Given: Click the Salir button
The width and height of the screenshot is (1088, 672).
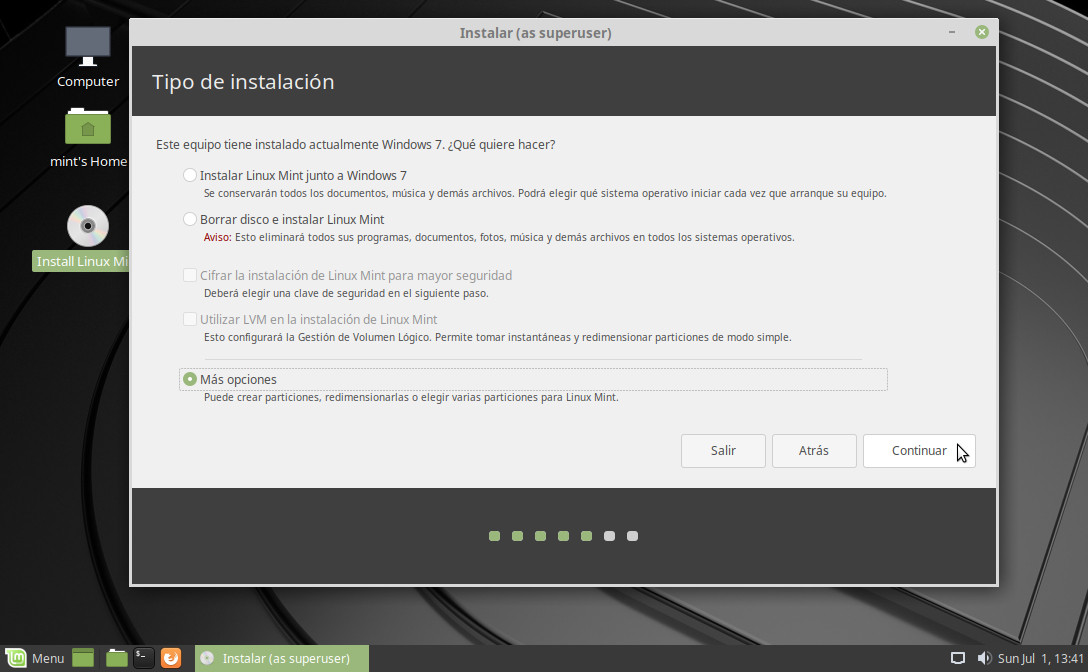Looking at the screenshot, I should 723,451.
